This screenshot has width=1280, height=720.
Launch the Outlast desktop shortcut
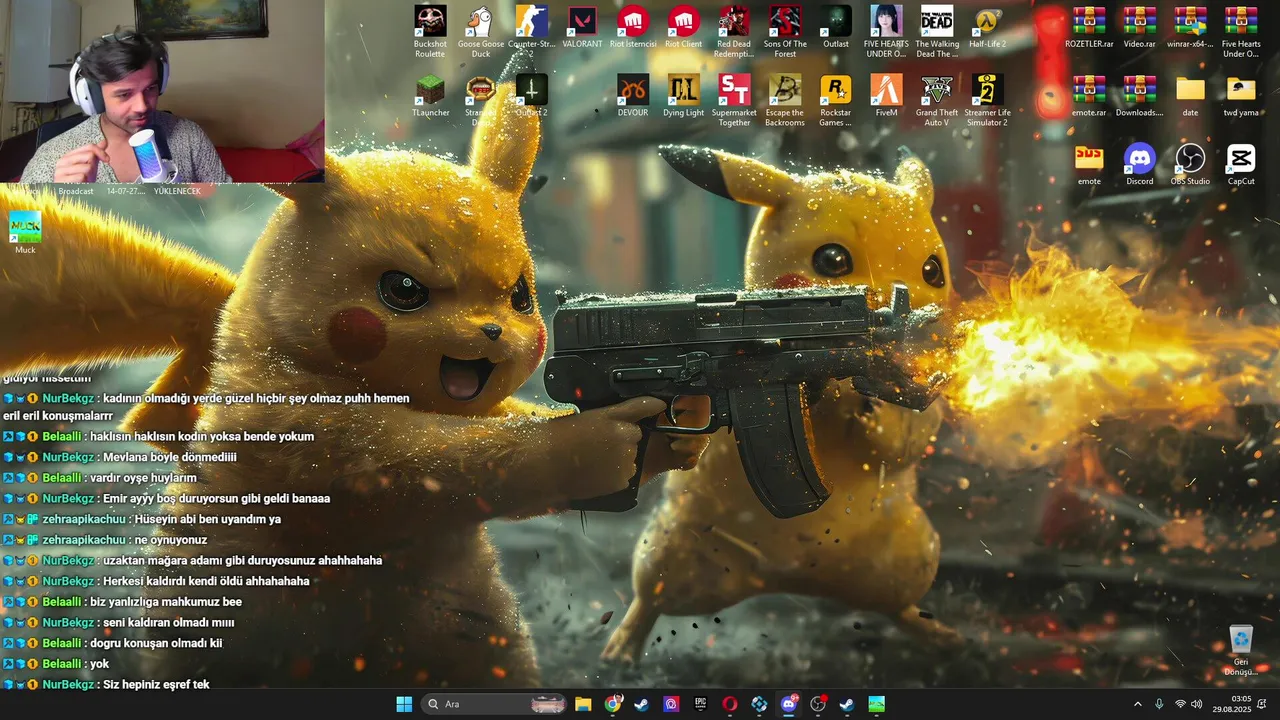[x=836, y=28]
